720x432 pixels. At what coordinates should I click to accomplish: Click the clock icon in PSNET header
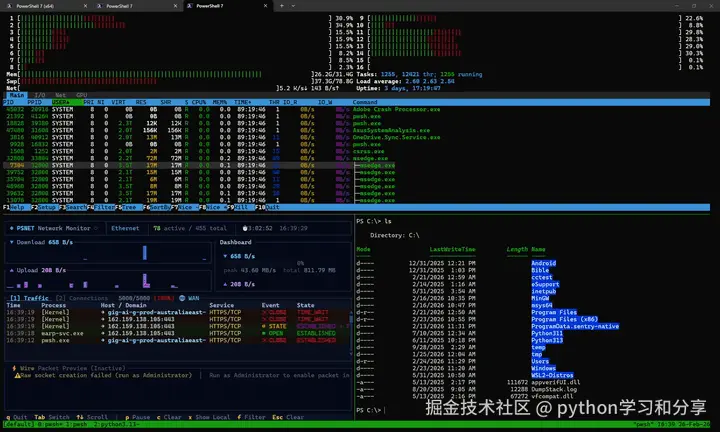click(x=245, y=228)
